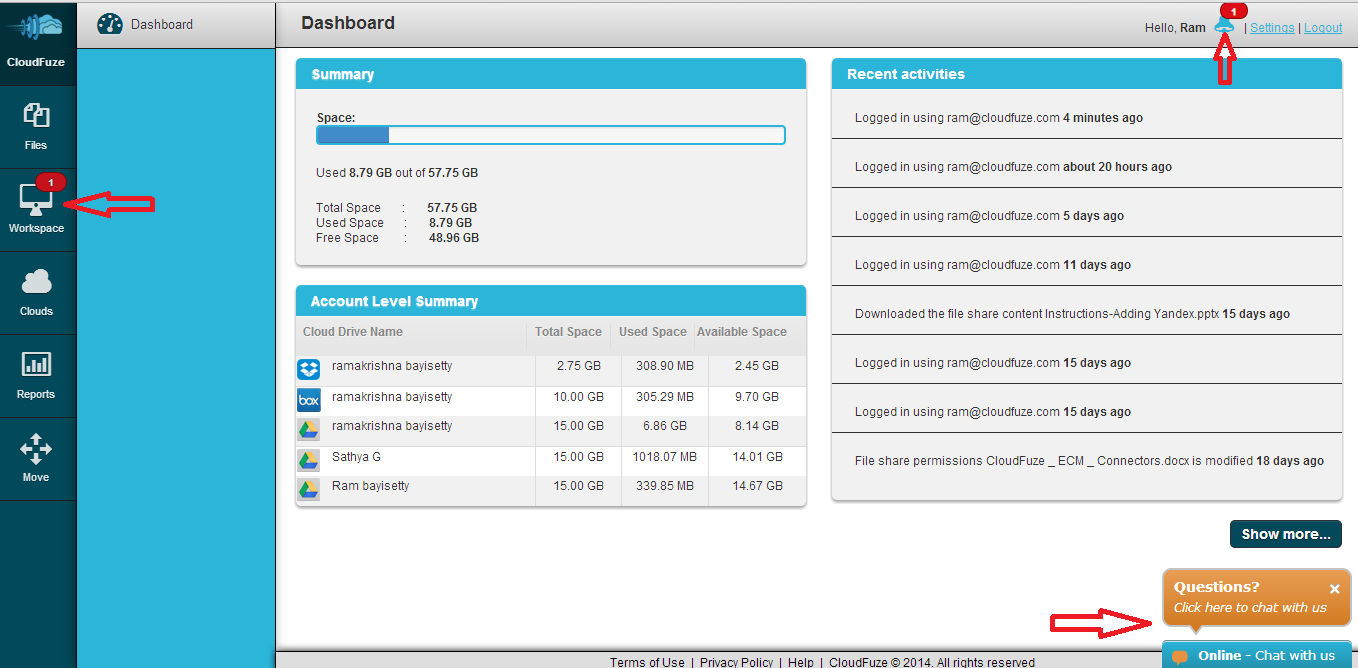Select the Sathya G drive name
1358x668 pixels.
[356, 457]
